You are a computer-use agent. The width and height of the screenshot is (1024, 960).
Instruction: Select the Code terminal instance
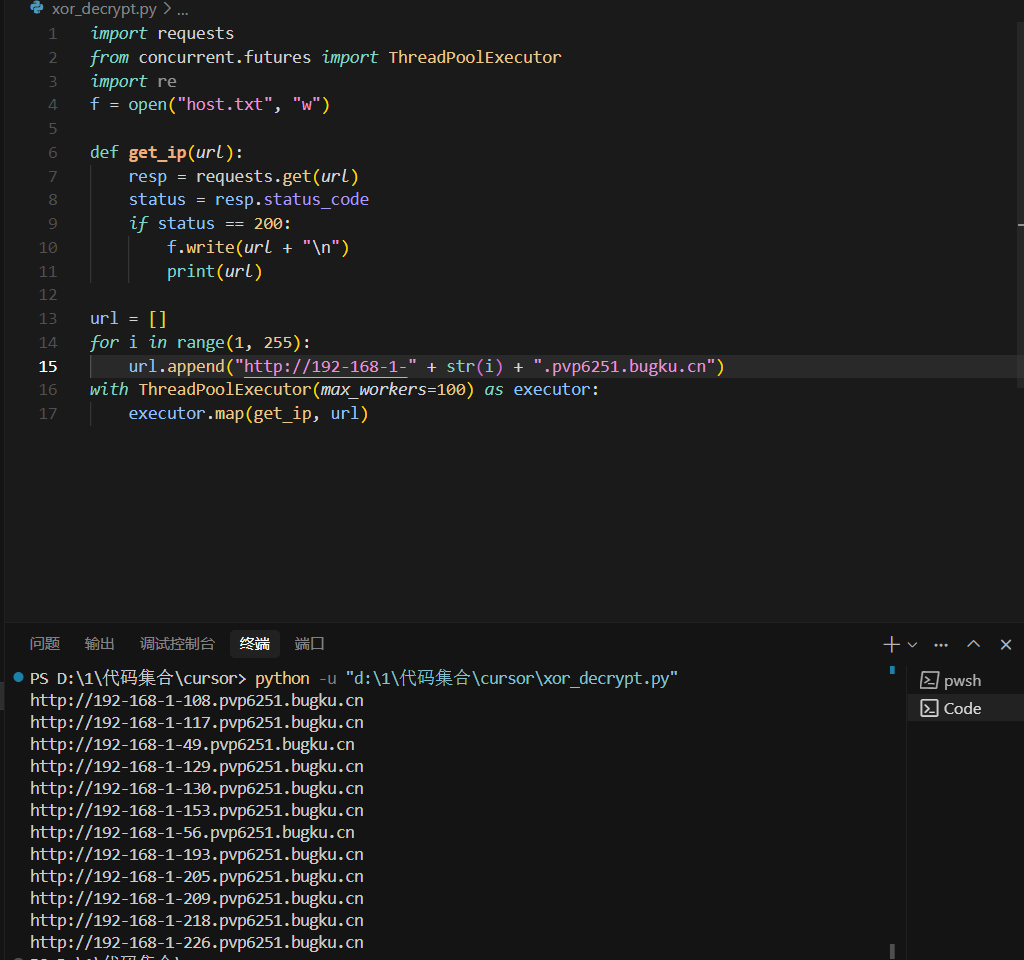point(966,708)
